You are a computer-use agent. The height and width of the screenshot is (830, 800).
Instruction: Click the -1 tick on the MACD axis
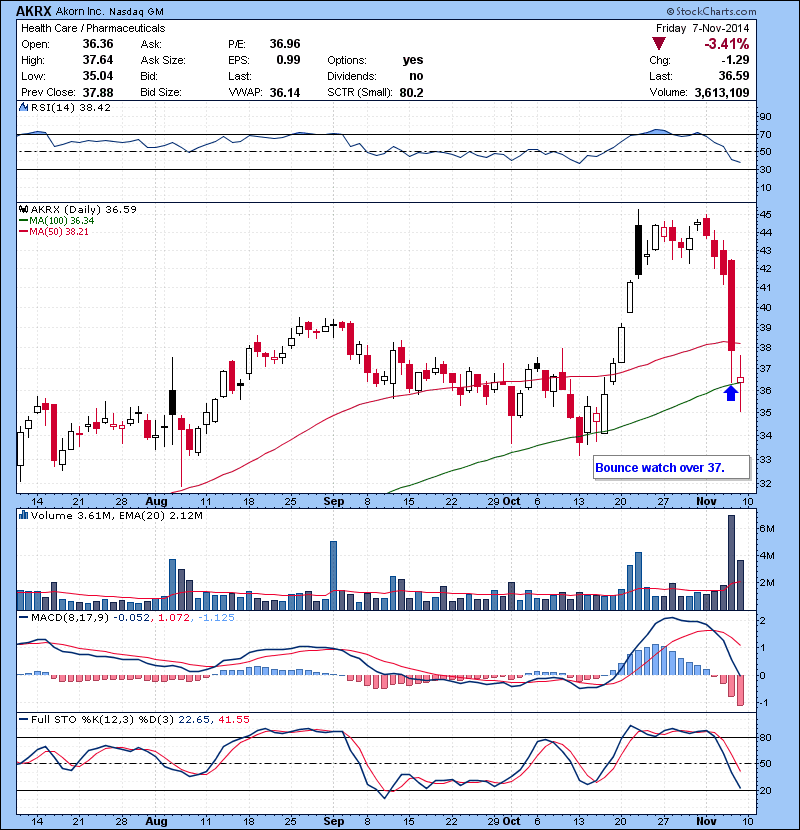(x=764, y=703)
